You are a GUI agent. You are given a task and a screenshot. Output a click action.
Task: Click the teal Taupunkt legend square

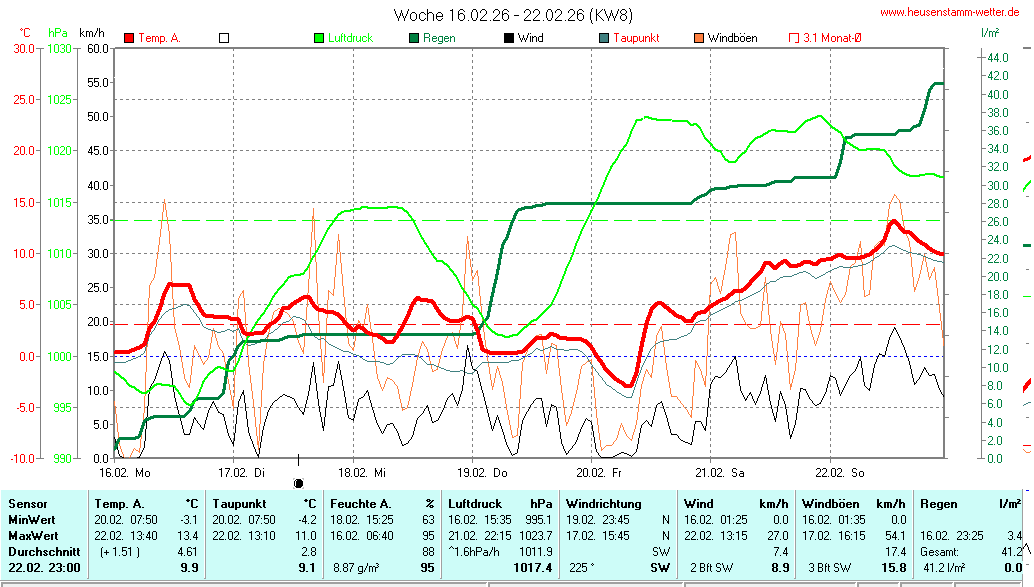(x=603, y=38)
